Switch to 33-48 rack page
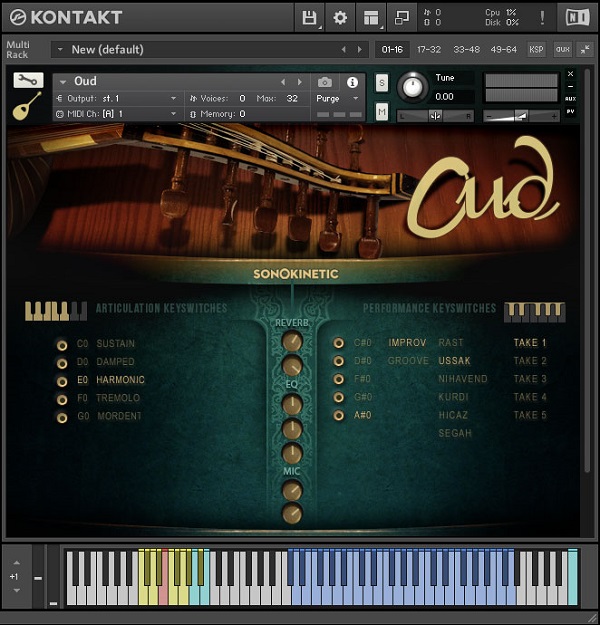This screenshot has height=625, width=600. coord(466,49)
